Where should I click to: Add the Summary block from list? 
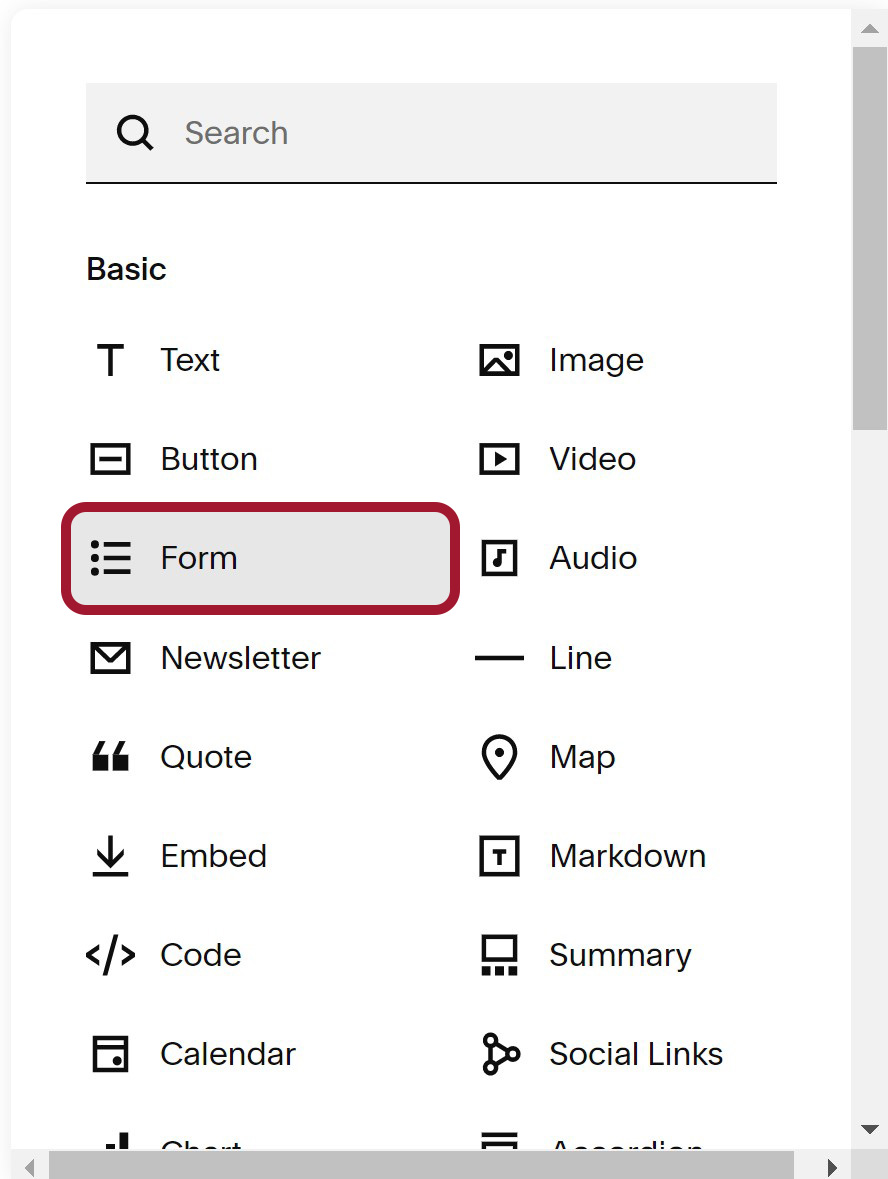[586, 955]
